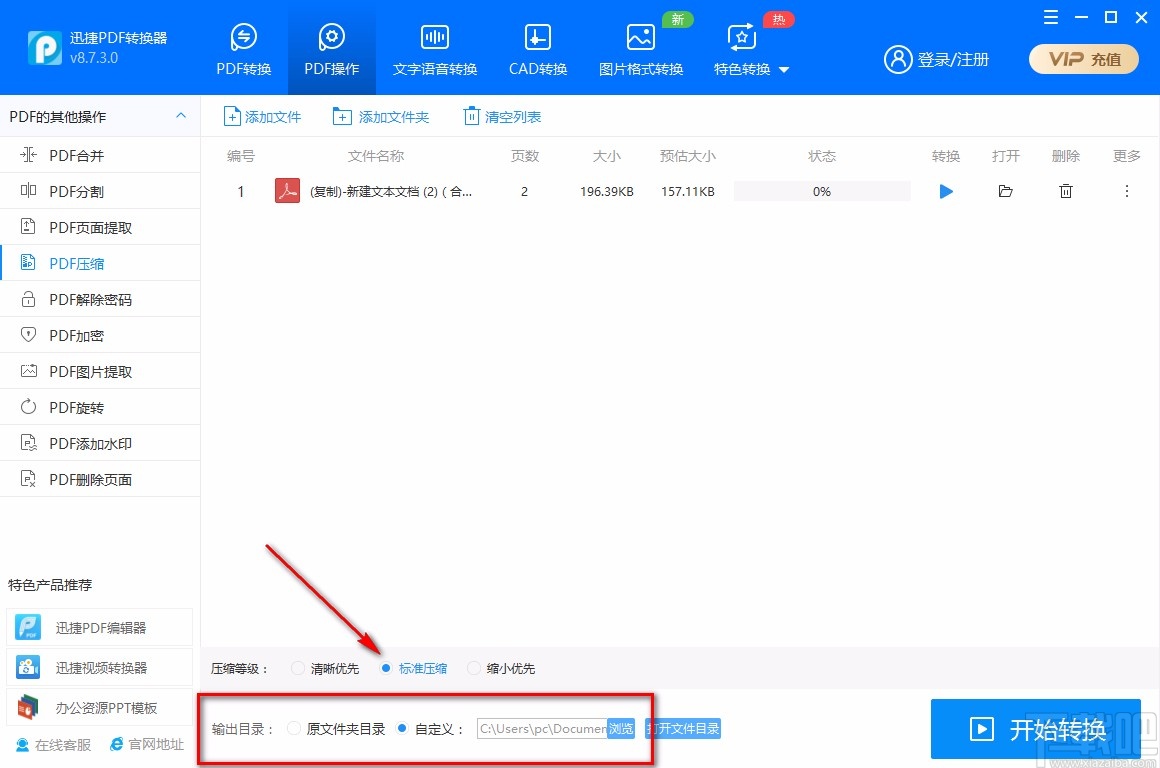Click the 官网地址 website link
Screen dimensions: 1160x768
pyautogui.click(x=146, y=744)
